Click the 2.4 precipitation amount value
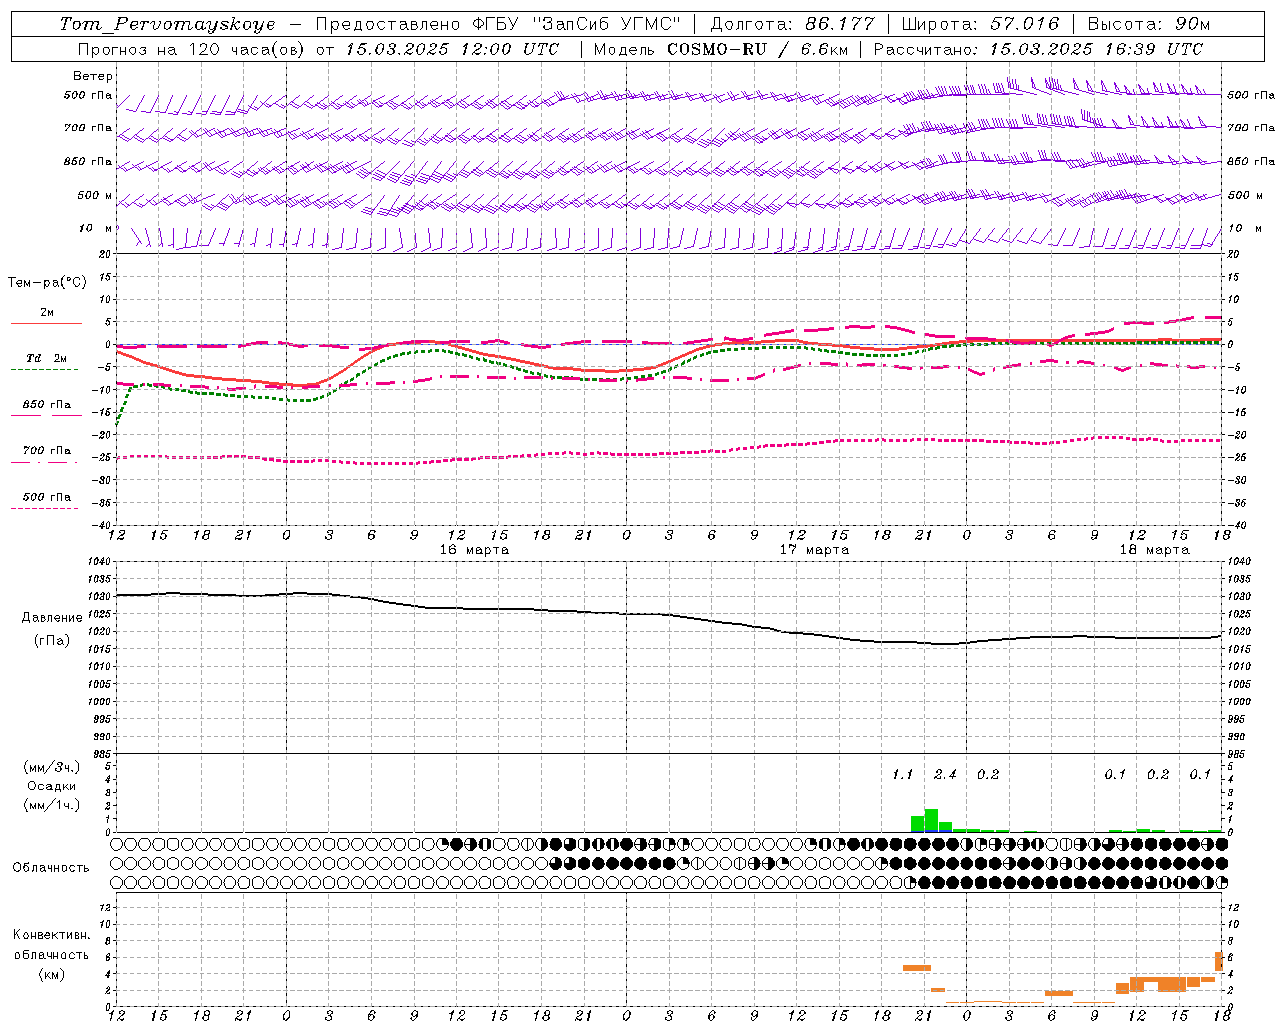Viewport: 1280px width, 1024px height. coord(945,774)
